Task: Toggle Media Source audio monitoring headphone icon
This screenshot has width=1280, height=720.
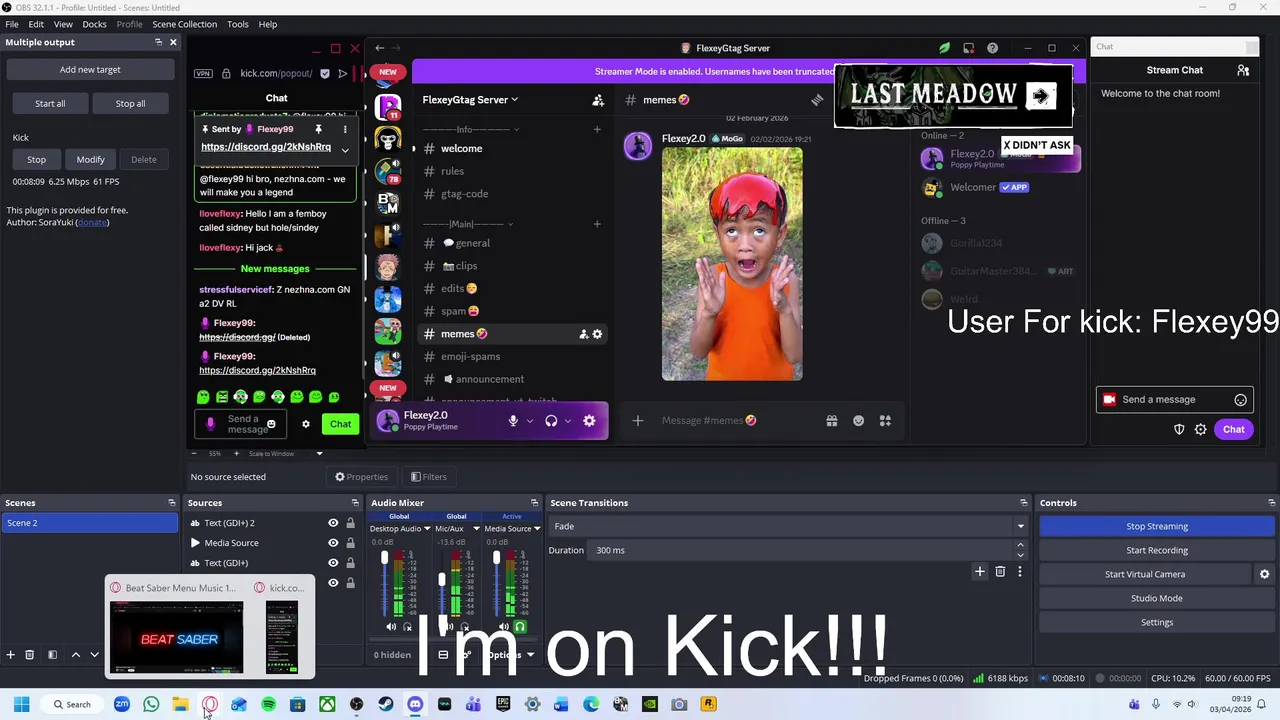Action: (x=520, y=627)
